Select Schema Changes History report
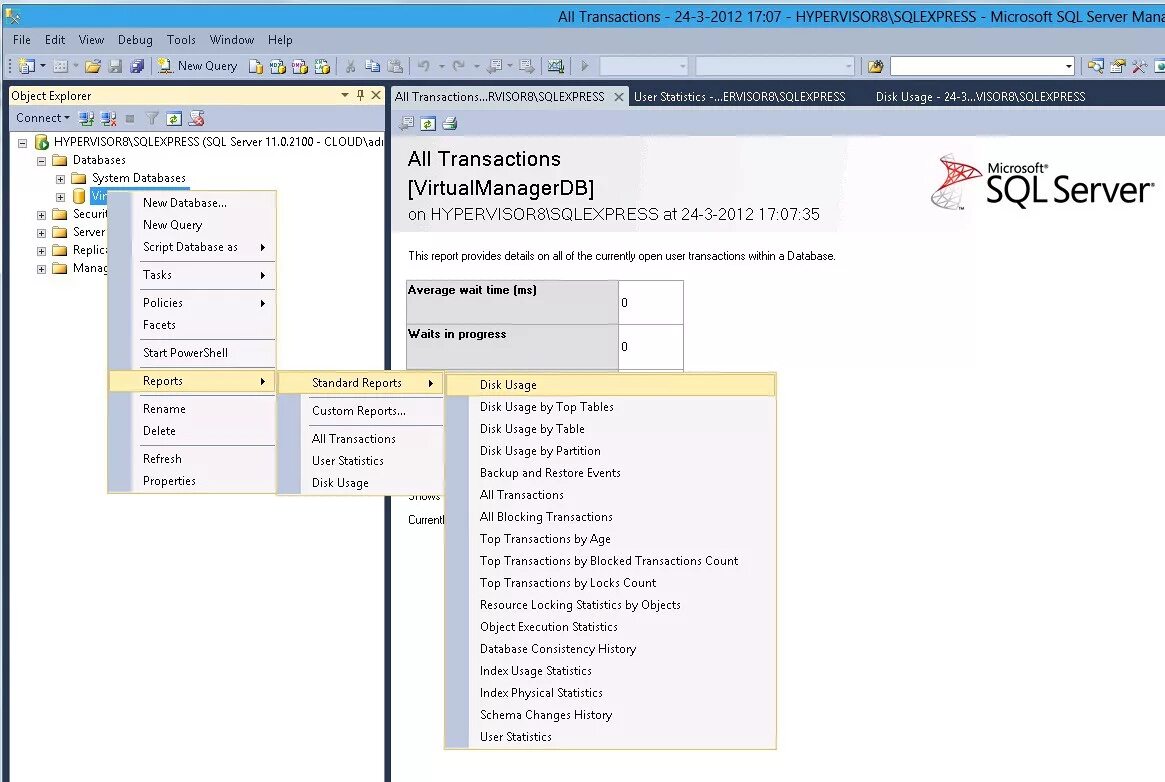1165x782 pixels. (x=610, y=715)
